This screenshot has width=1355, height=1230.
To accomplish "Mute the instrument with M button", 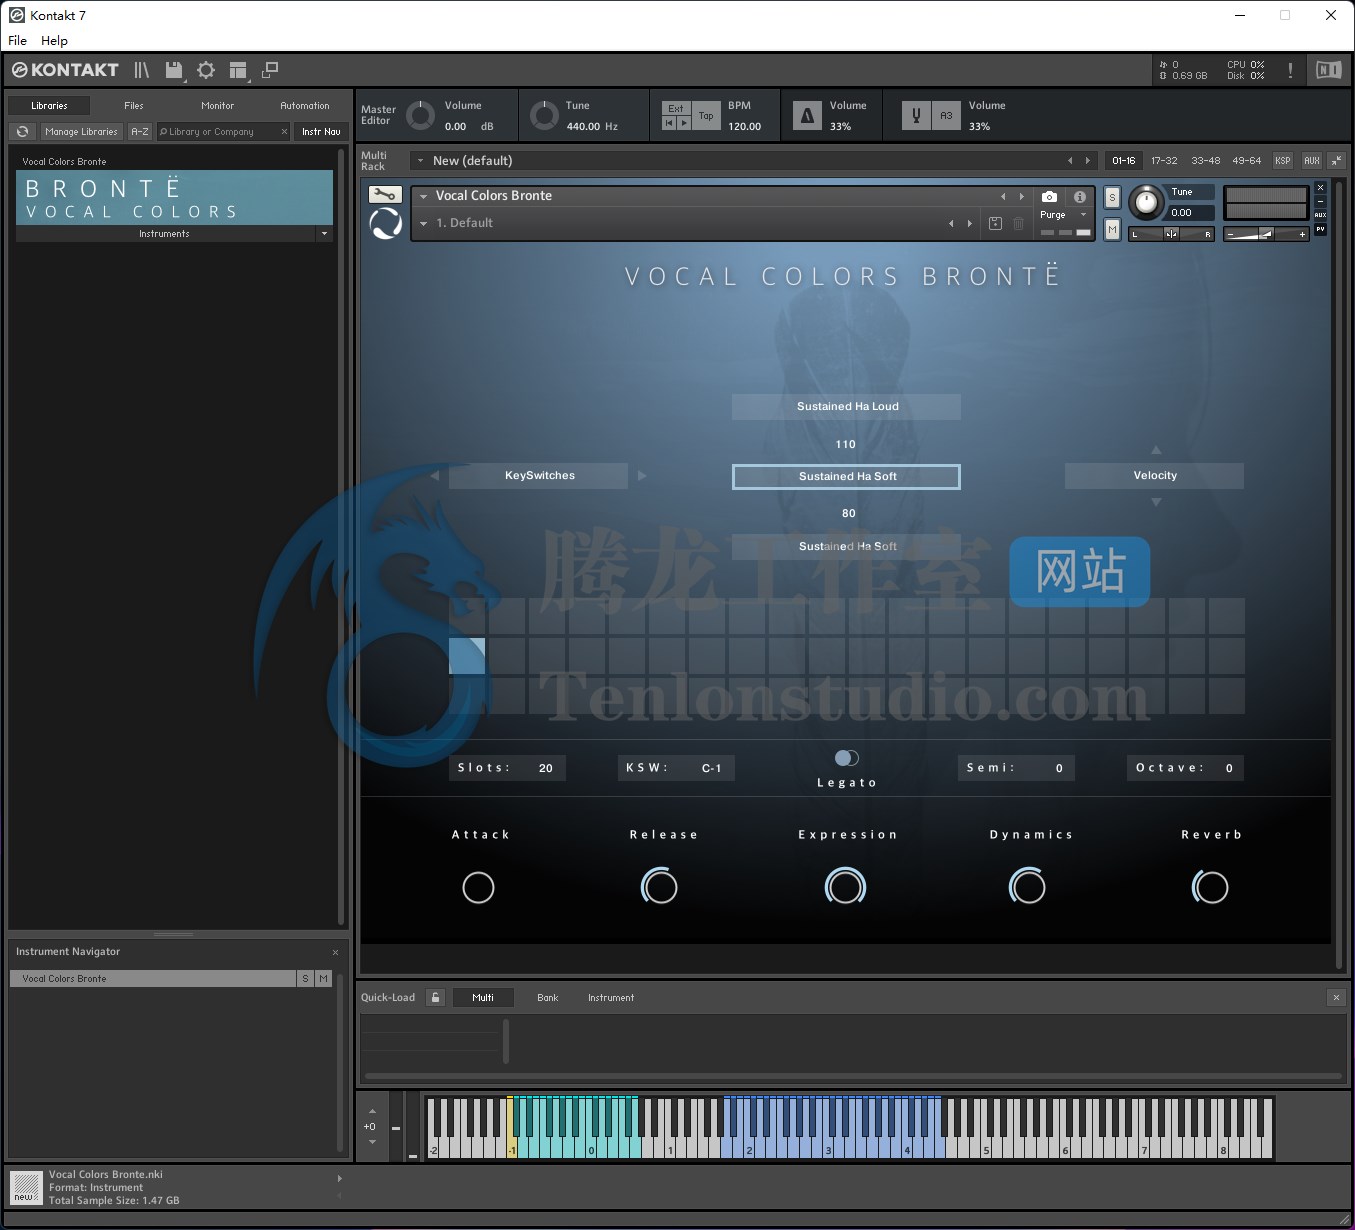I will click(1112, 230).
